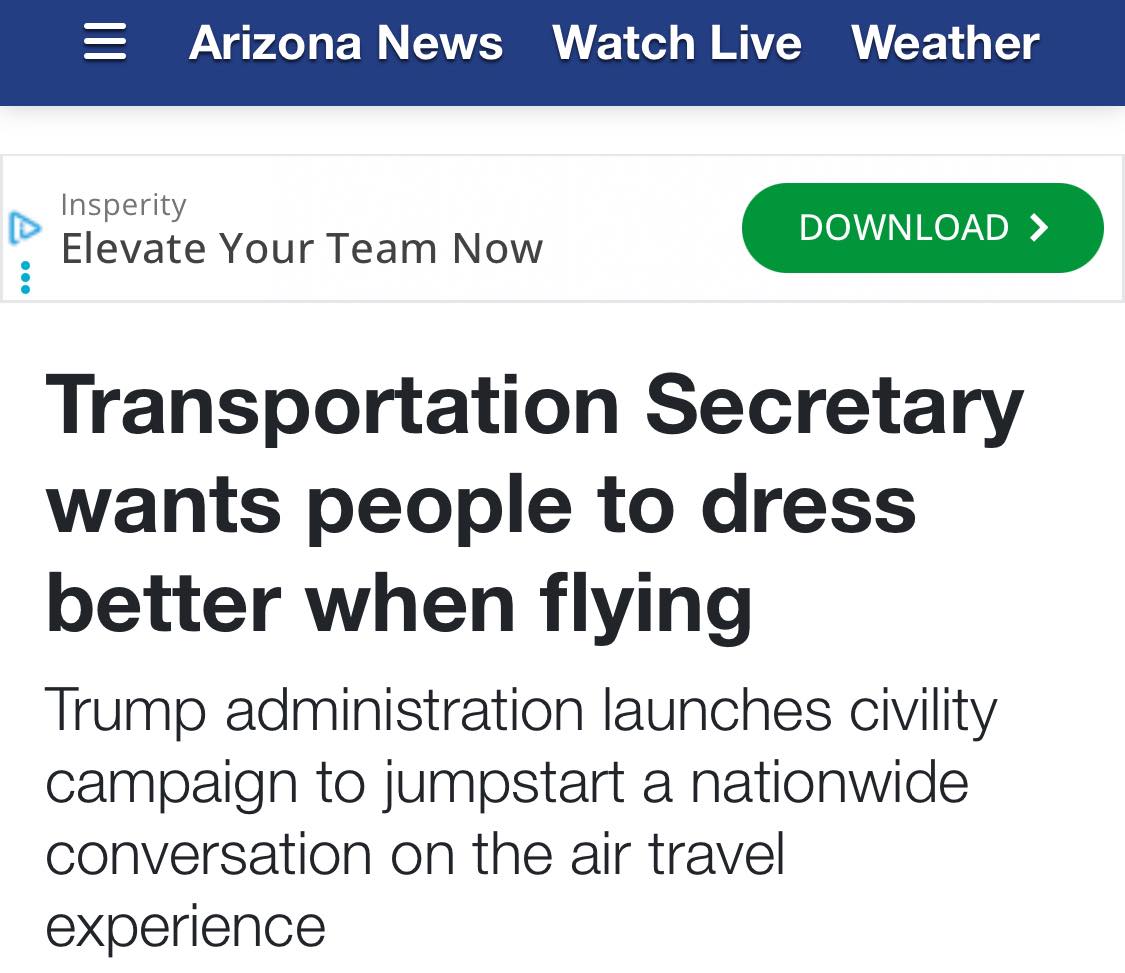Viewport: 1125px width, 973px height.
Task: Click the word "DOWNLOAD" in the ad
Action: pyautogui.click(x=903, y=228)
